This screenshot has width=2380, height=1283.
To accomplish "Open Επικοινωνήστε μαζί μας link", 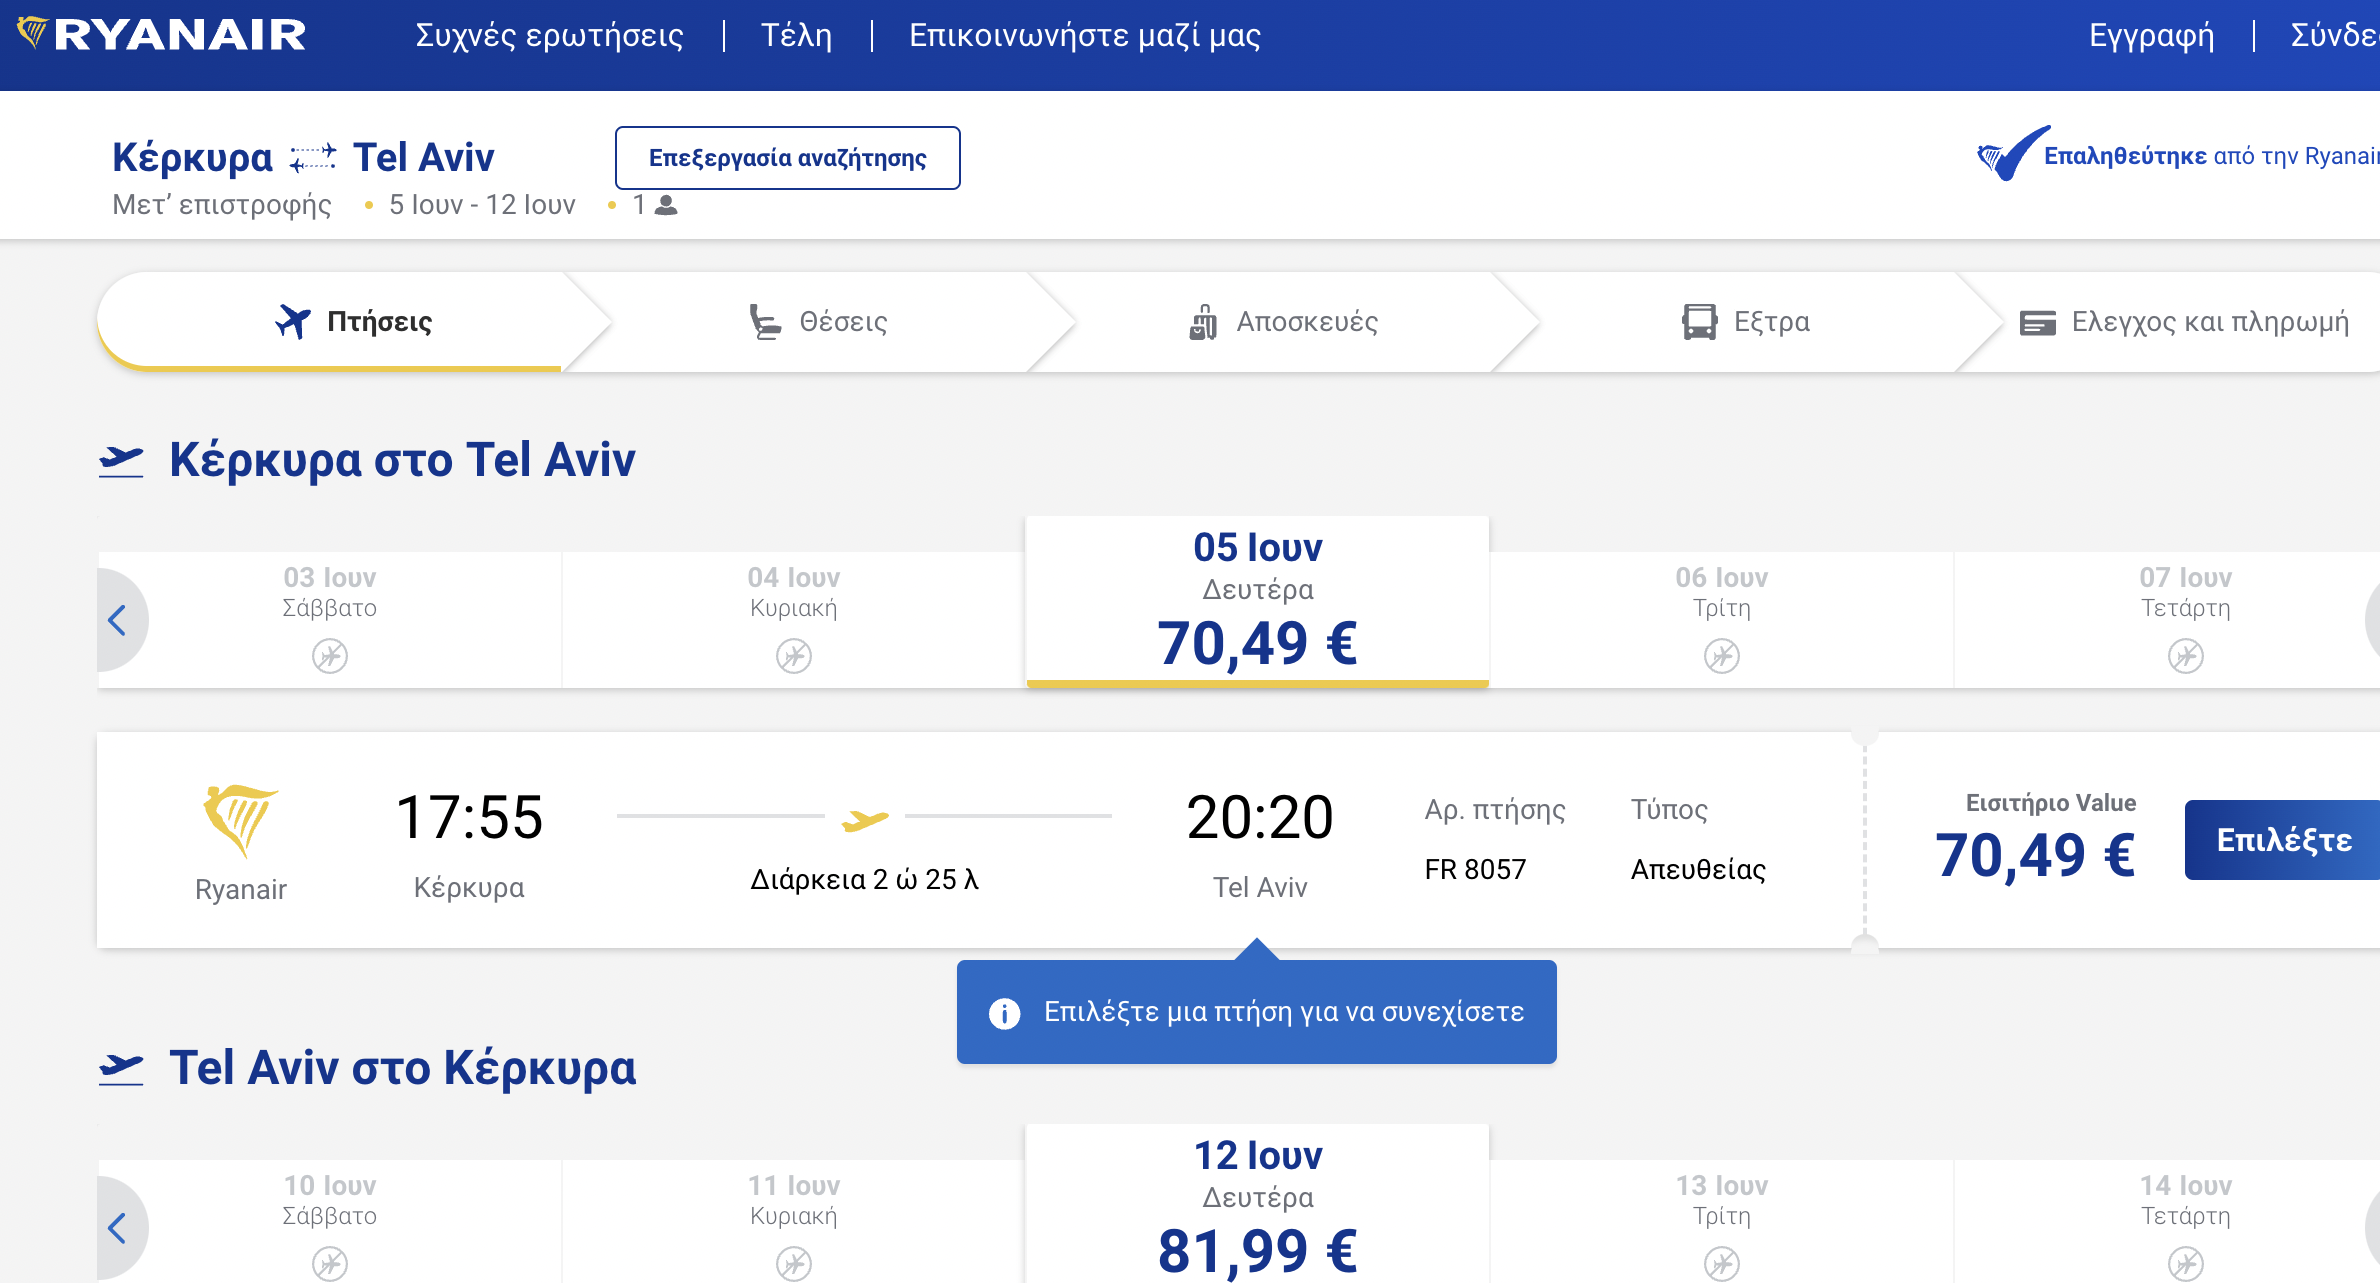I will click(1085, 35).
